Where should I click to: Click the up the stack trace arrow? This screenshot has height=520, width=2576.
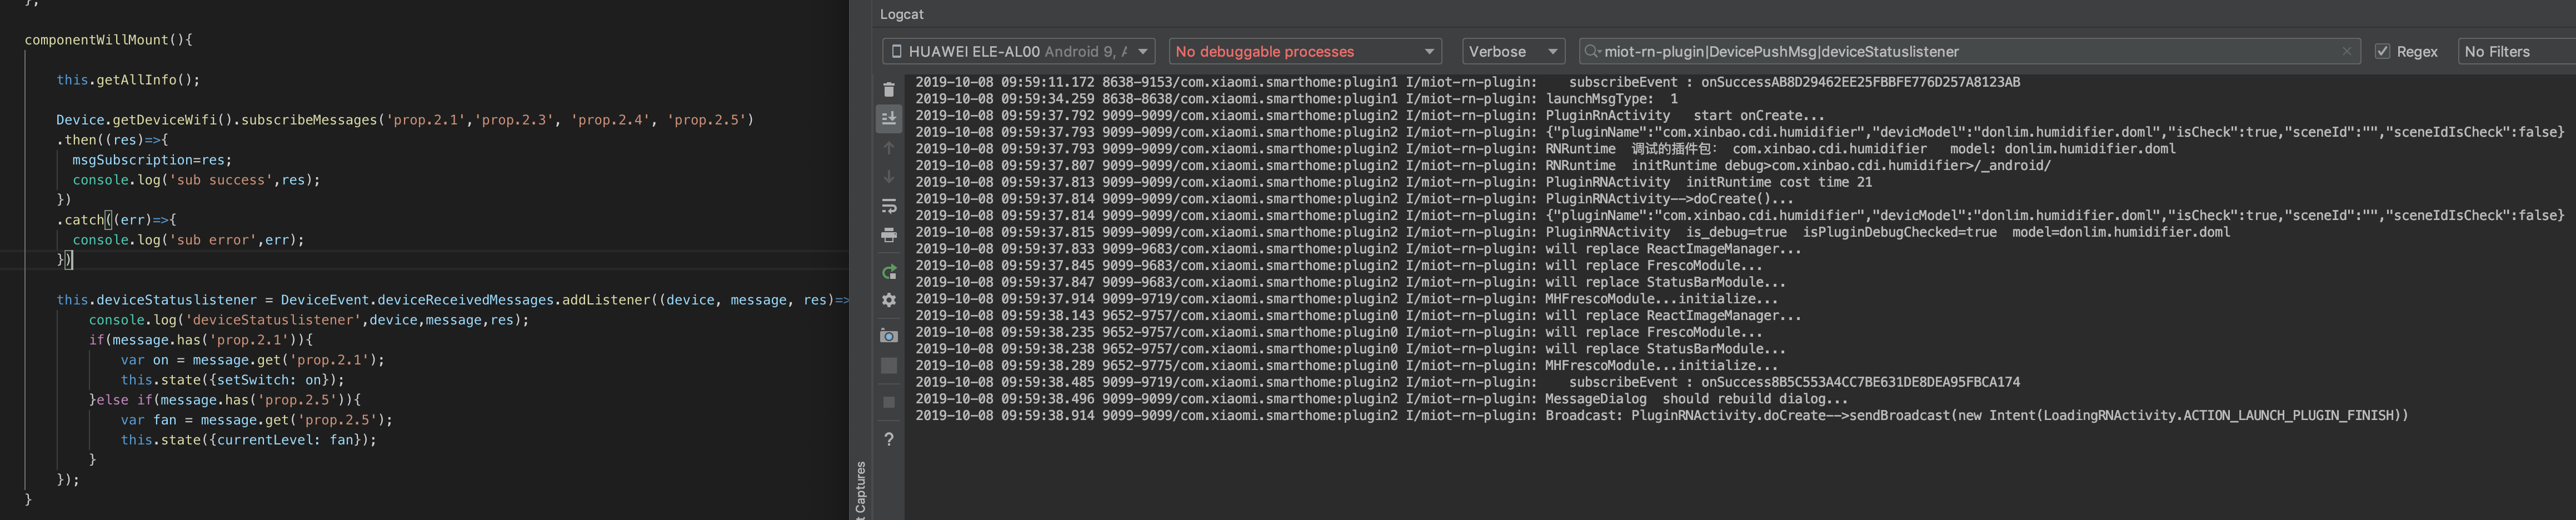point(888,147)
